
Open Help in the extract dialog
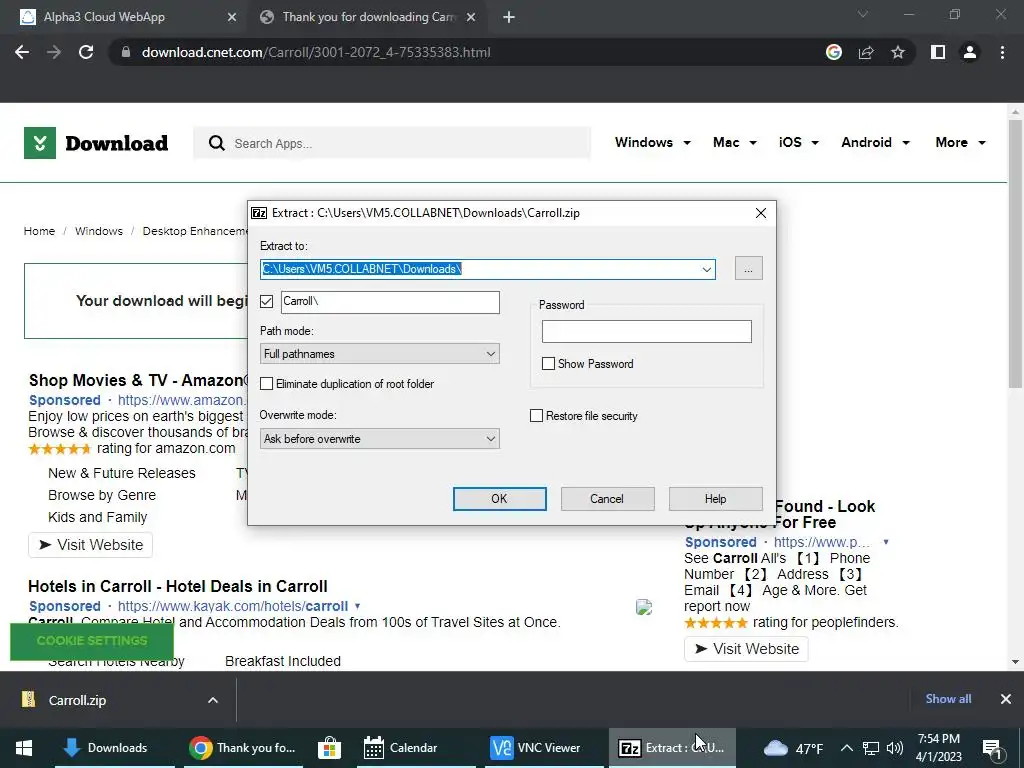point(715,499)
